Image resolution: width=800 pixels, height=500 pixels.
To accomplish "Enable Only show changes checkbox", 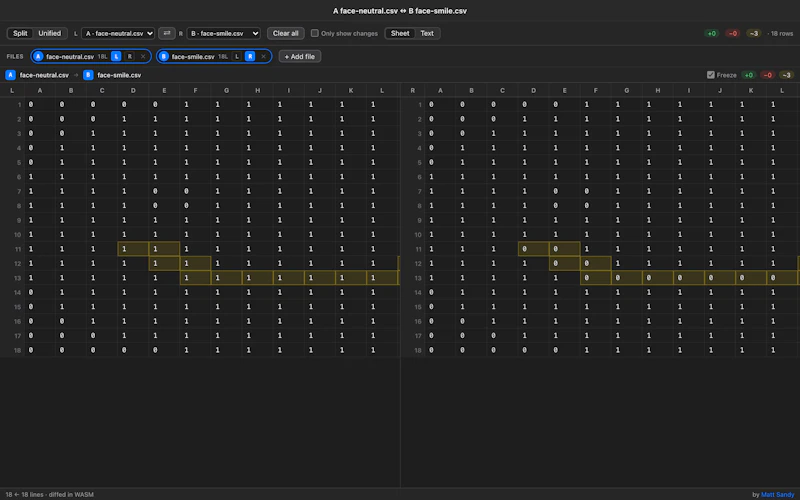I will pos(315,33).
